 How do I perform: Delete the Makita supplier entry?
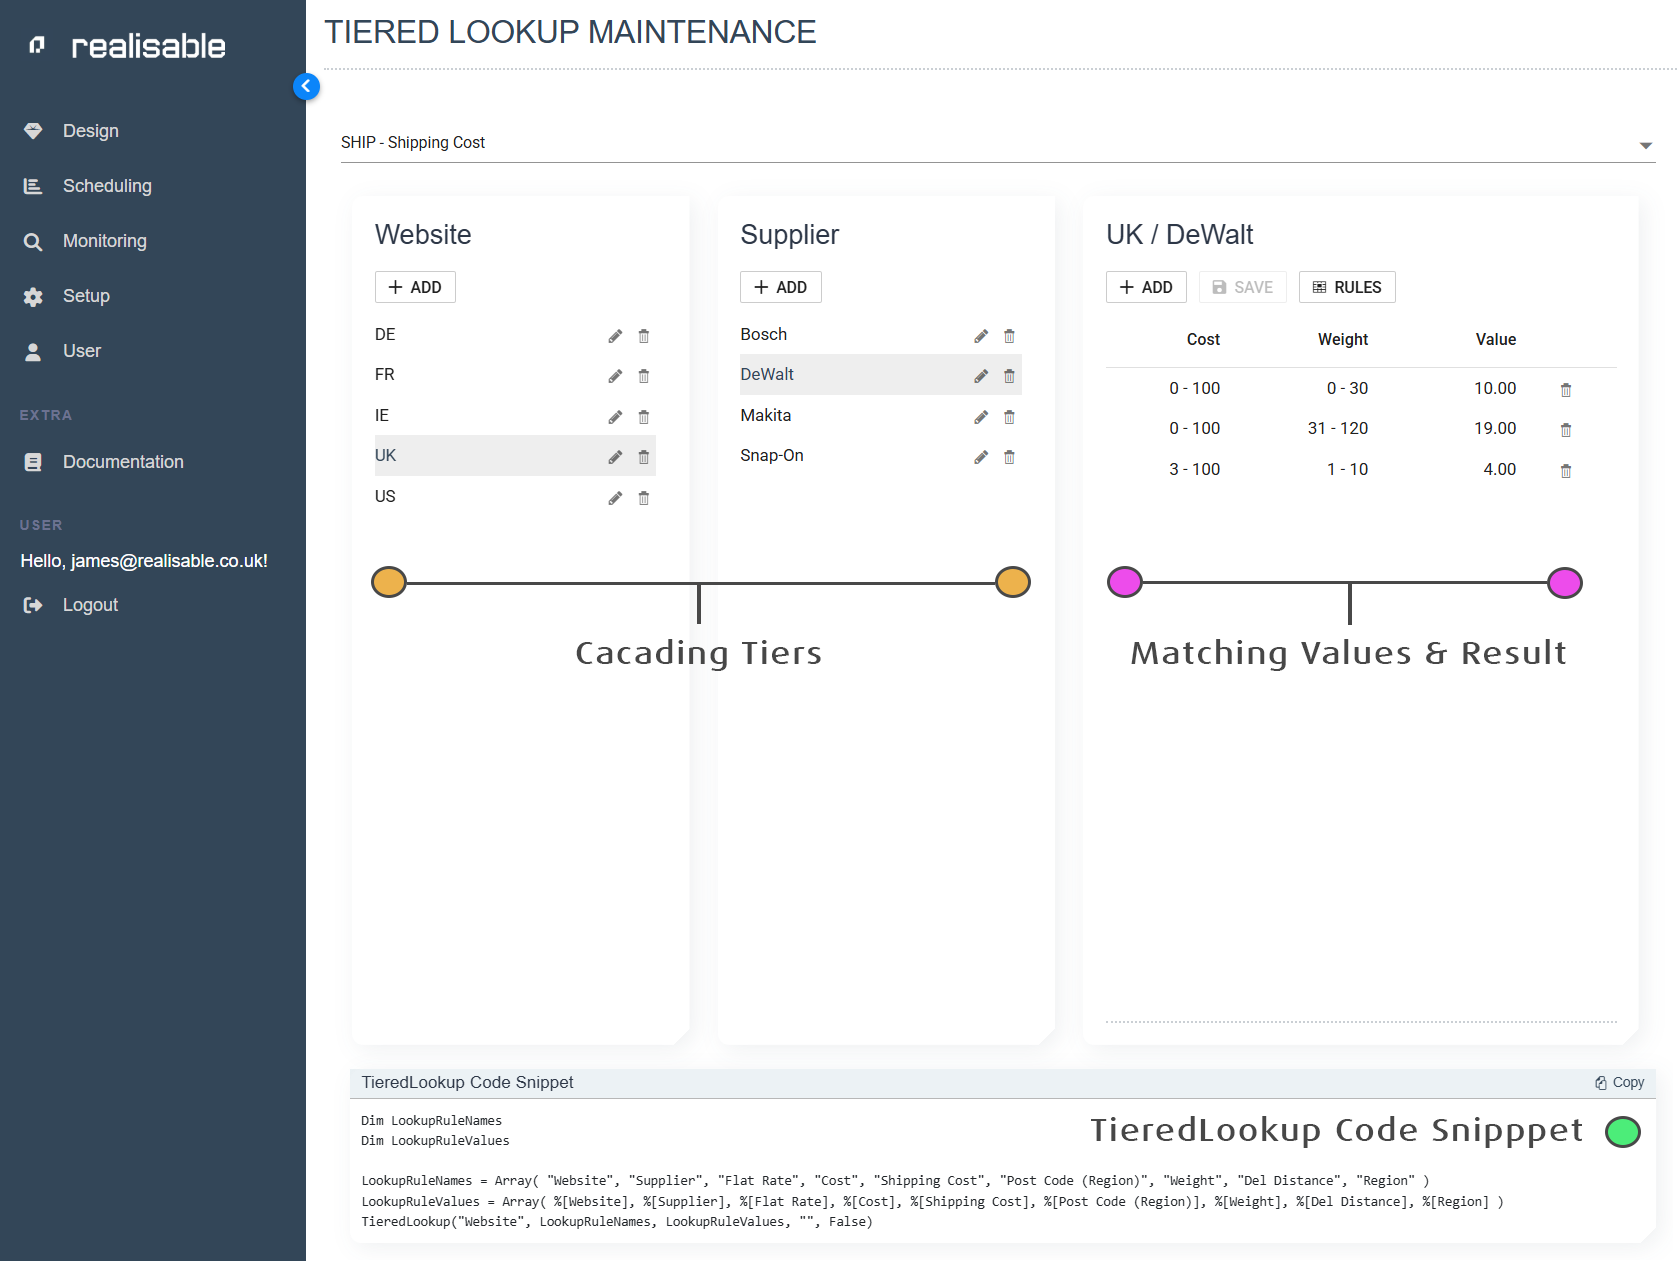pos(1009,417)
